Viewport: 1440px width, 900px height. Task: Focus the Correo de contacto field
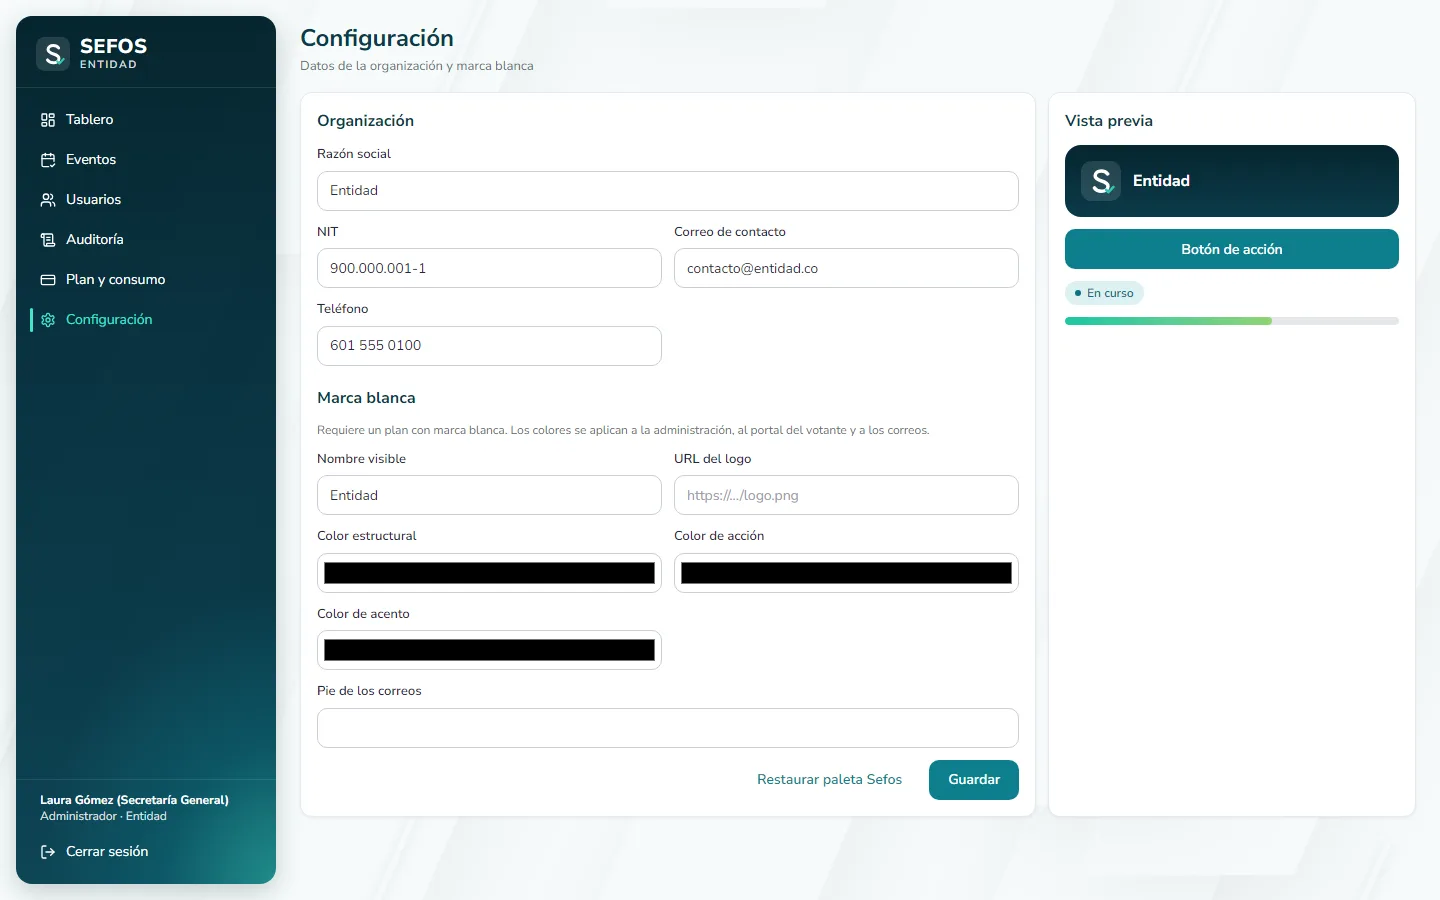click(x=846, y=268)
